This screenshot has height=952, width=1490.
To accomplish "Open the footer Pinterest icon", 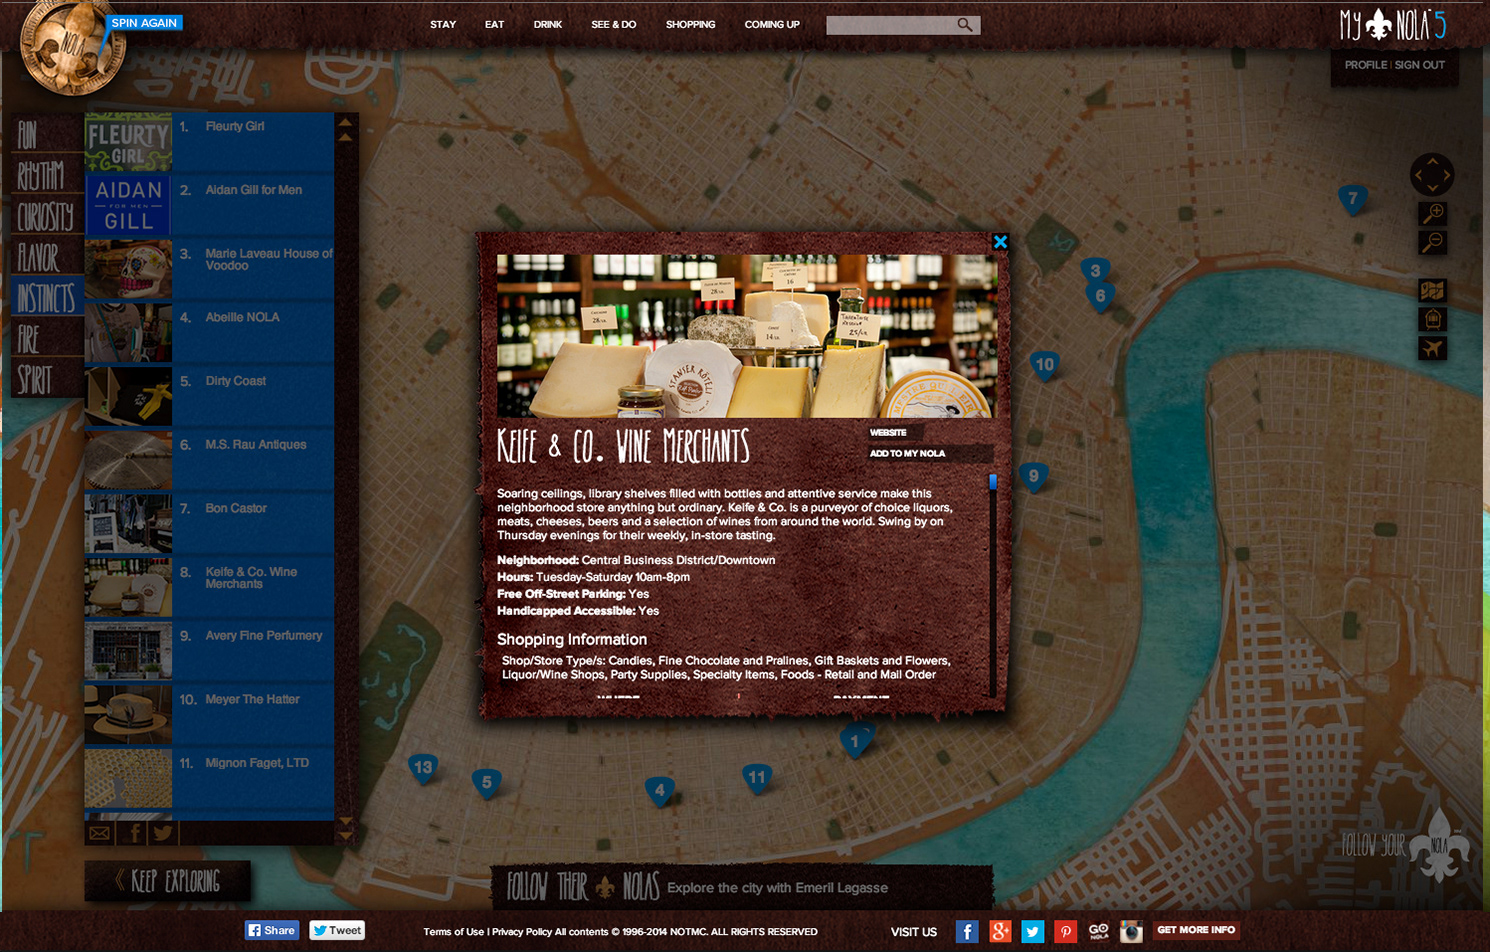I will (1066, 931).
